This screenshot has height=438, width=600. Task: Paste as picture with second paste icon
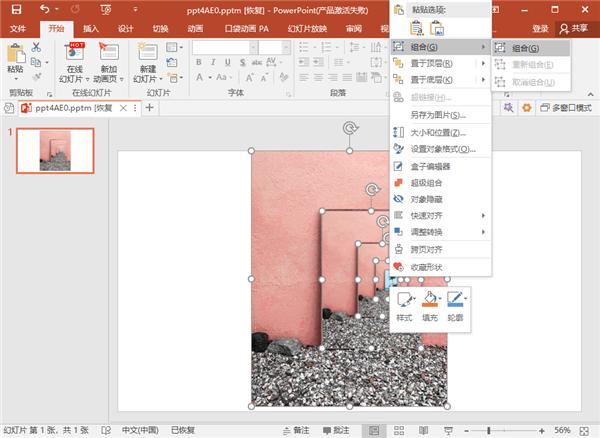click(x=437, y=28)
